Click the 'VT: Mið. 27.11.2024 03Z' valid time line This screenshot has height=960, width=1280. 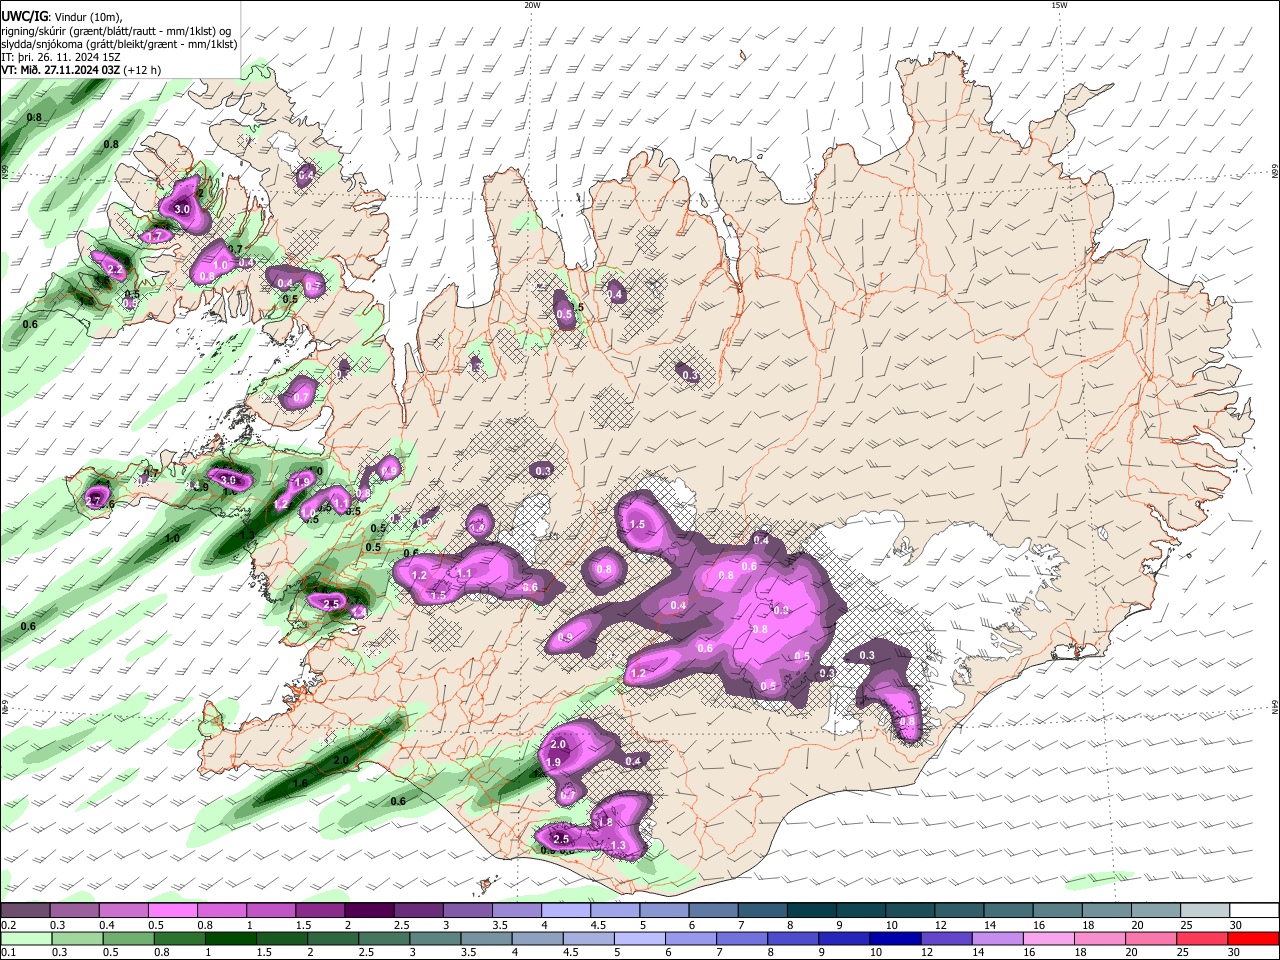pos(81,70)
